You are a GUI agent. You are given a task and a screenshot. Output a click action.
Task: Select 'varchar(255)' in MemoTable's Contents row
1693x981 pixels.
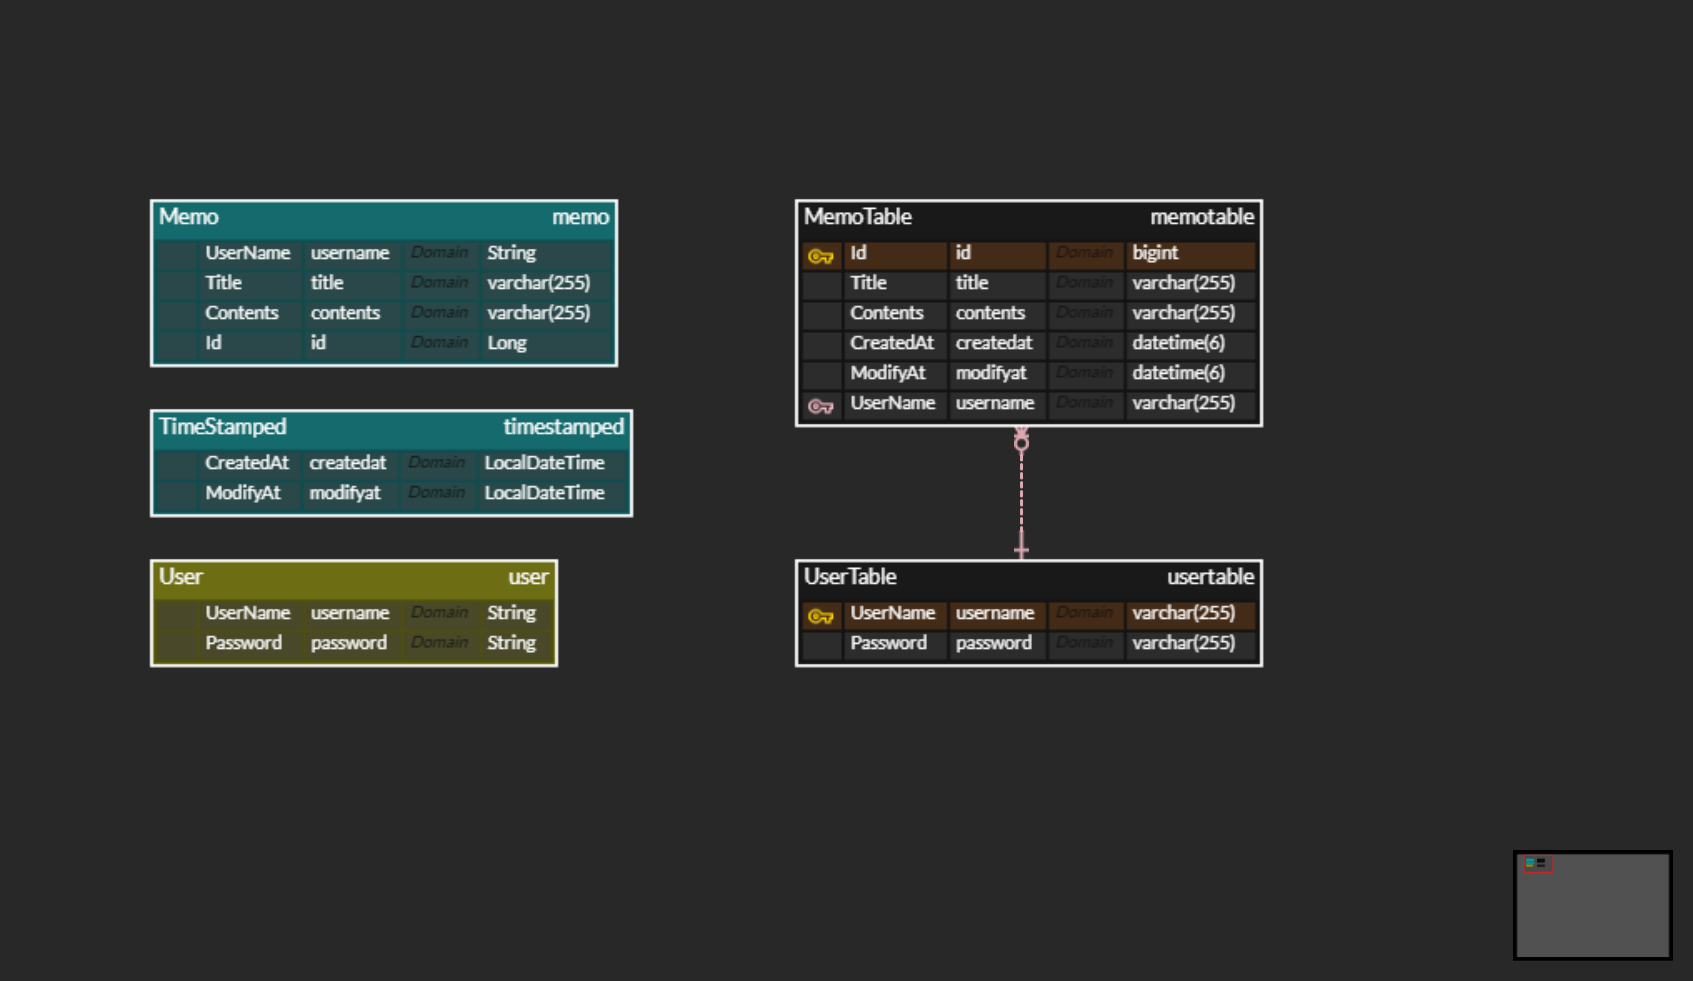(1183, 313)
